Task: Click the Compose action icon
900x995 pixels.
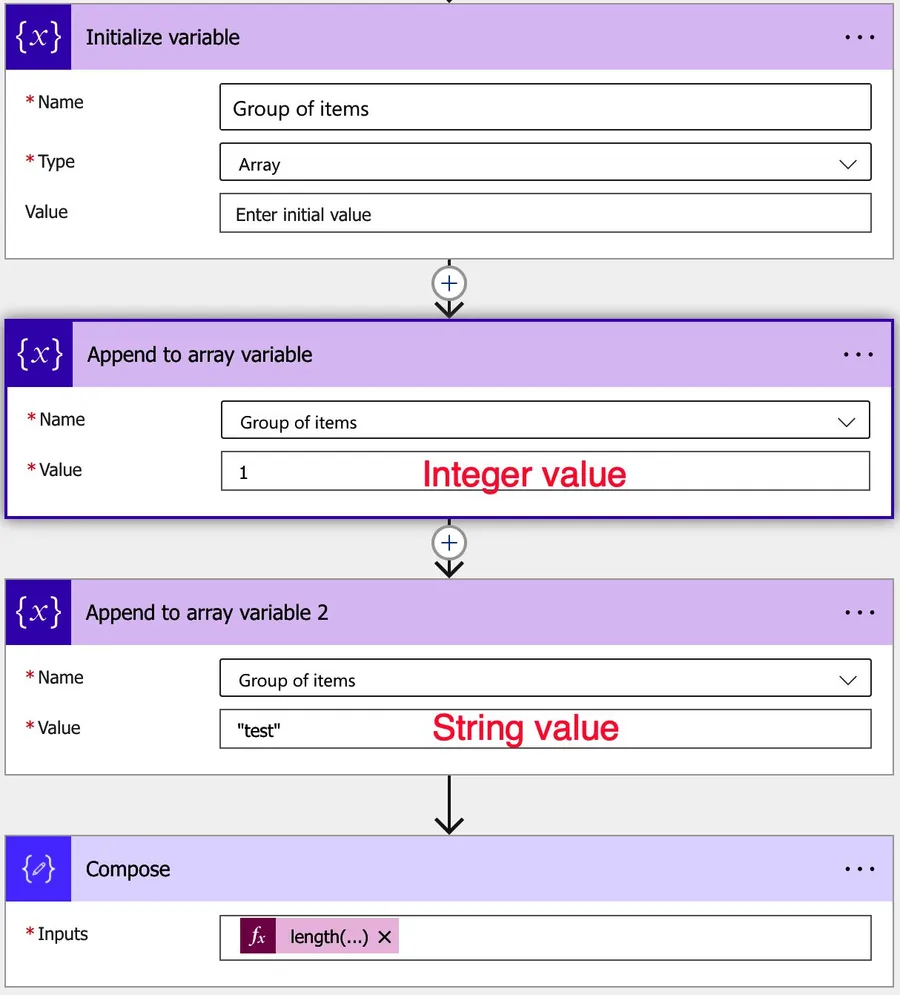Action: pyautogui.click(x=38, y=869)
